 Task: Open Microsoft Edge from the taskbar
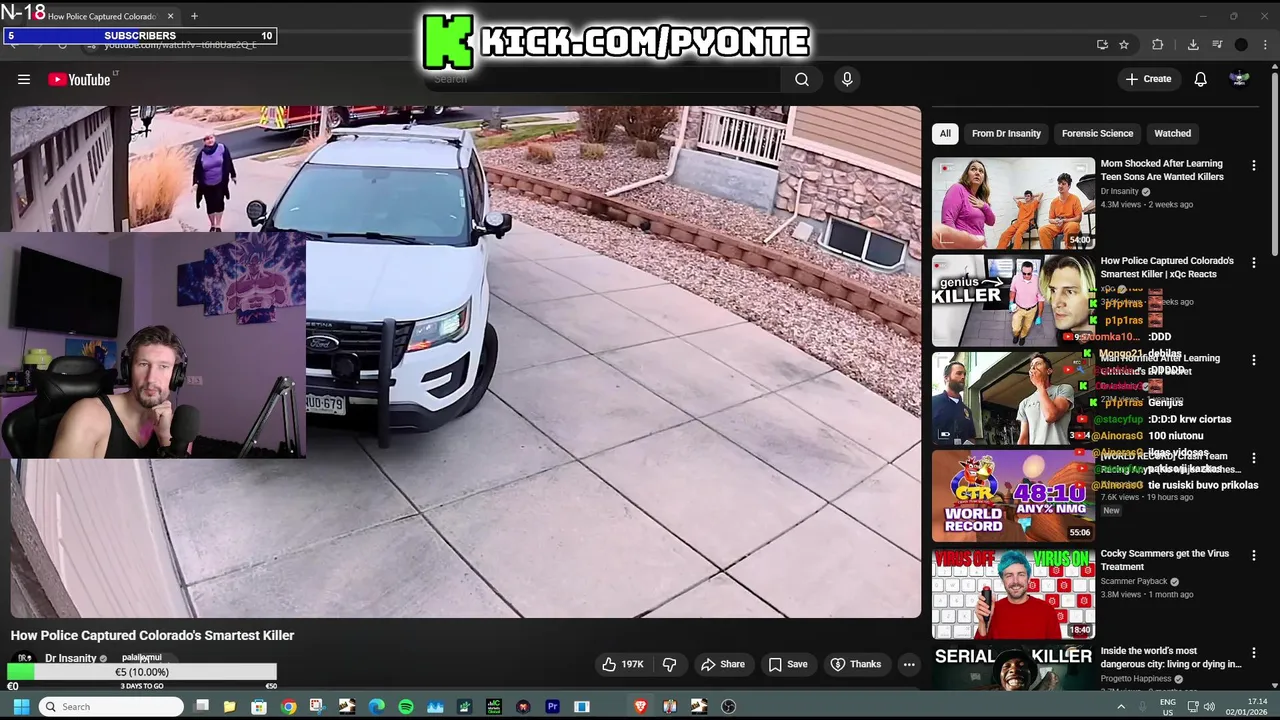[376, 706]
